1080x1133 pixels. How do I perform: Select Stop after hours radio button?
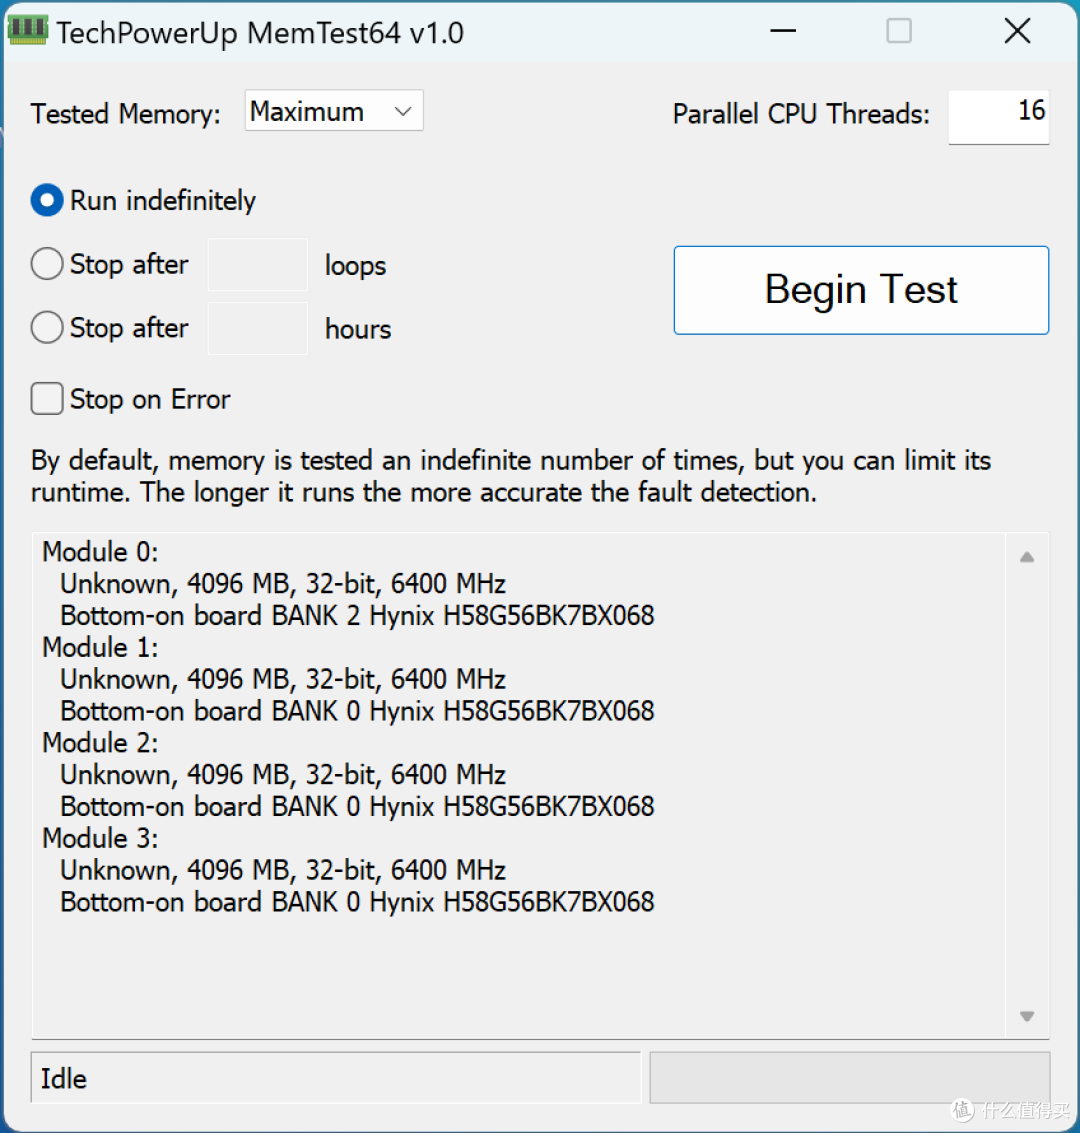click(47, 327)
